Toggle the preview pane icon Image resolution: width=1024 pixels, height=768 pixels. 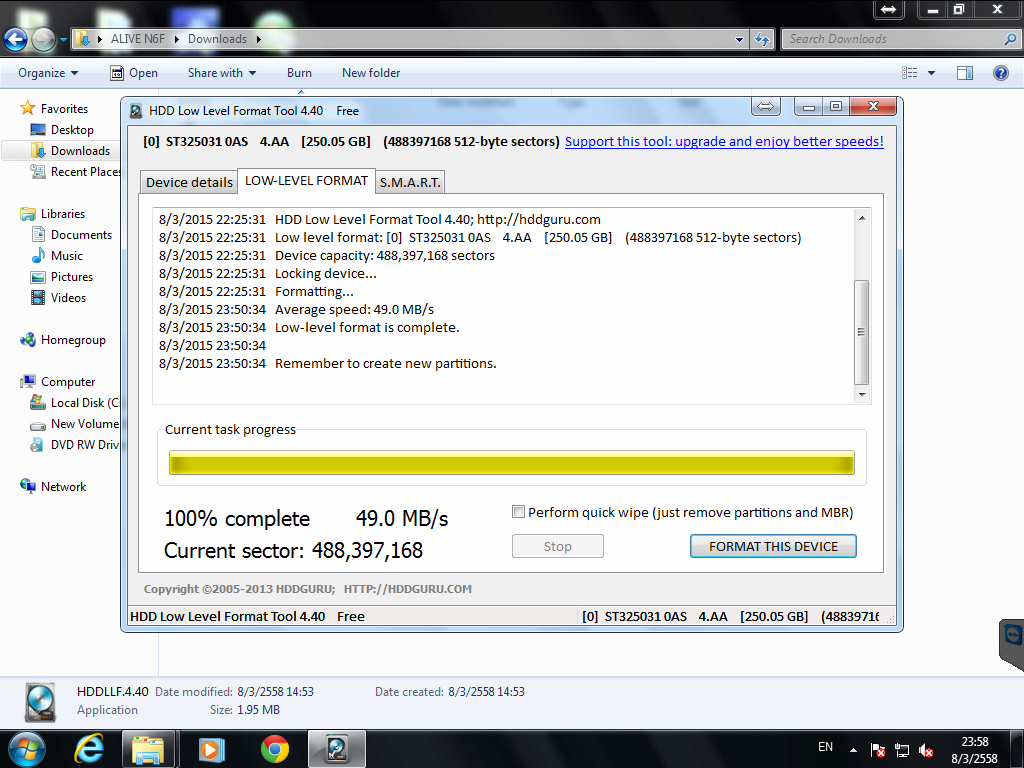tap(965, 73)
